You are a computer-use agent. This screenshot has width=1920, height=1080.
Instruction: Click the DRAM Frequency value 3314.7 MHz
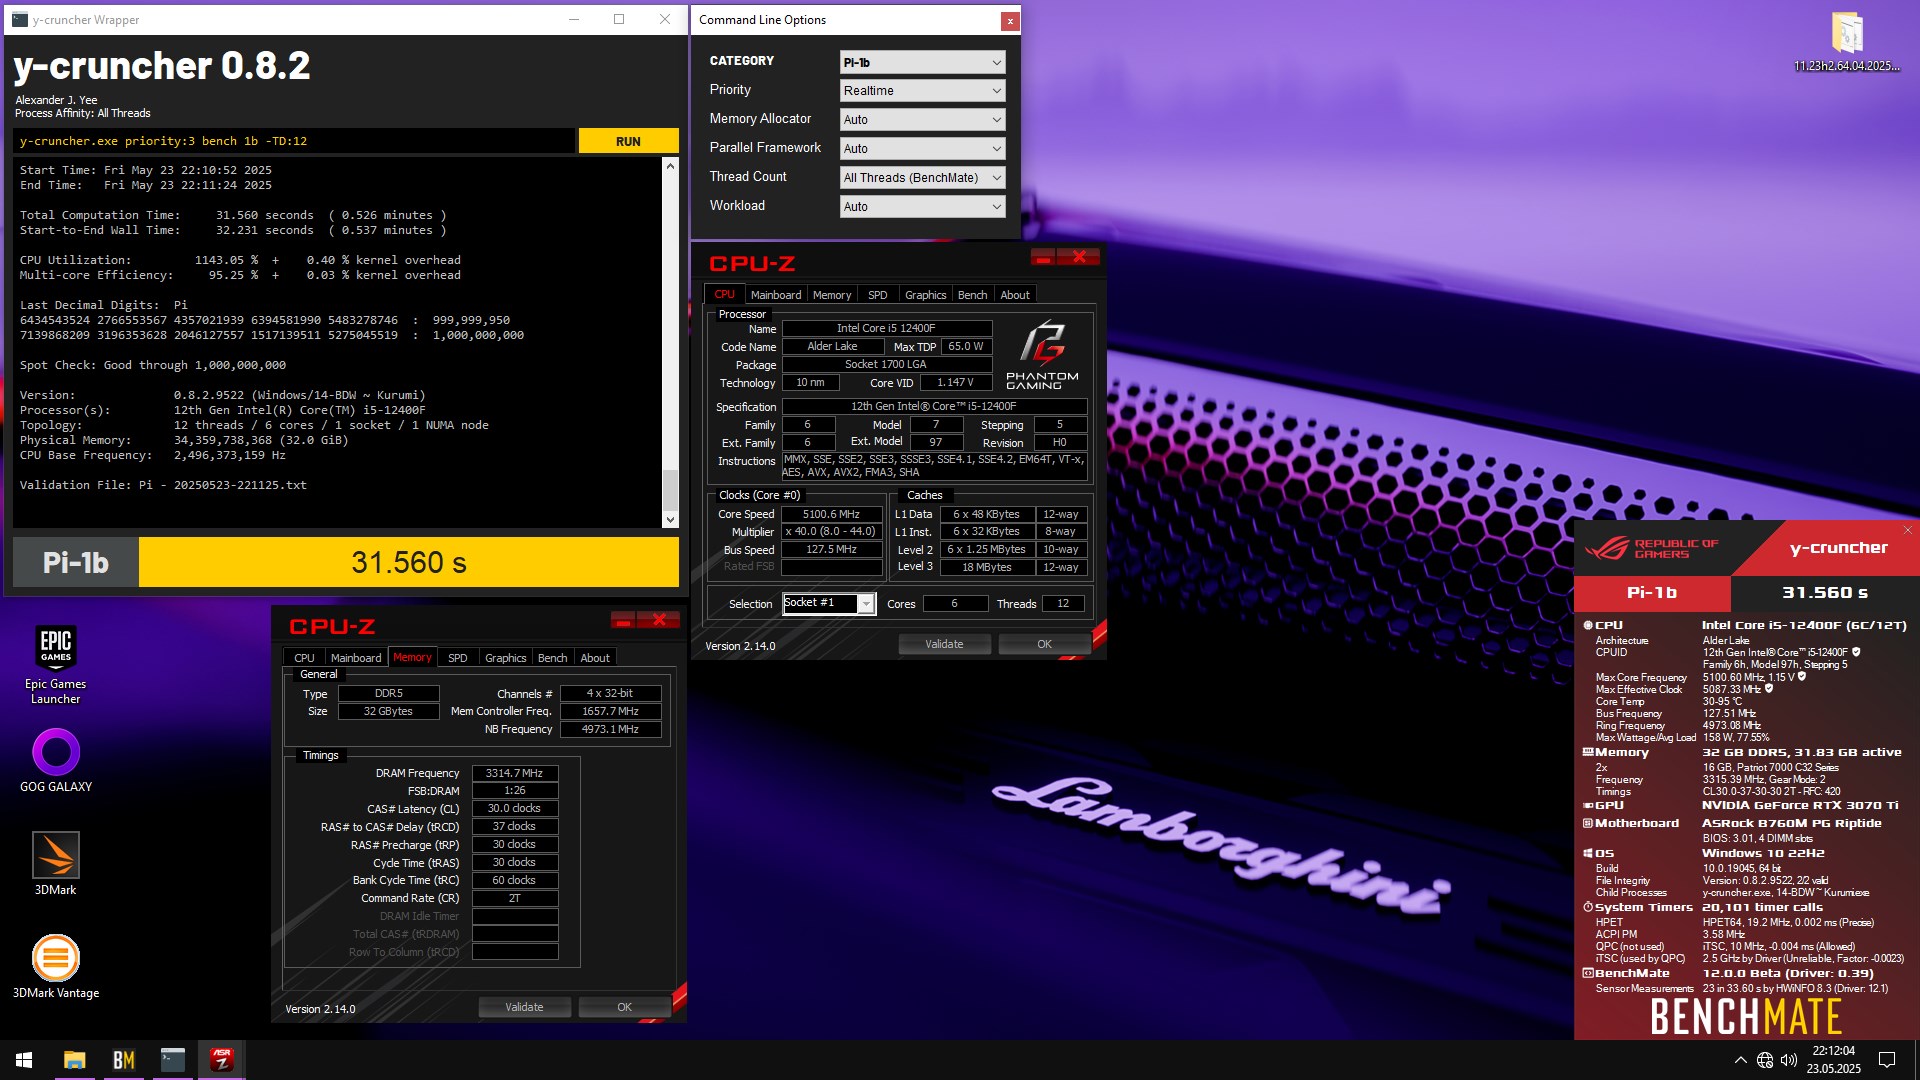514,773
